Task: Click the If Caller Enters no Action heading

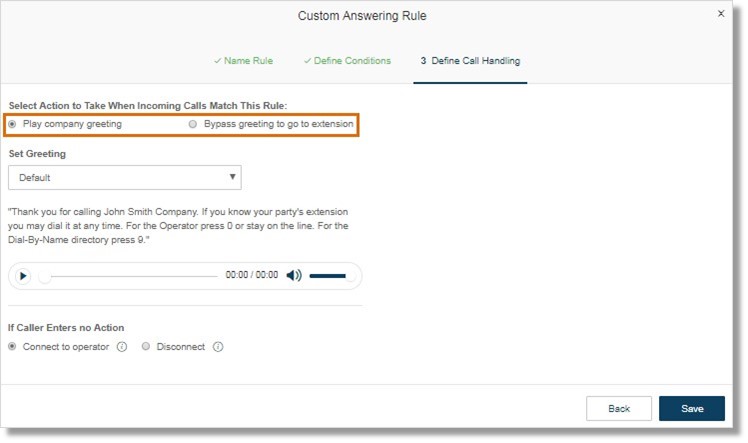Action: pyautogui.click(x=66, y=328)
